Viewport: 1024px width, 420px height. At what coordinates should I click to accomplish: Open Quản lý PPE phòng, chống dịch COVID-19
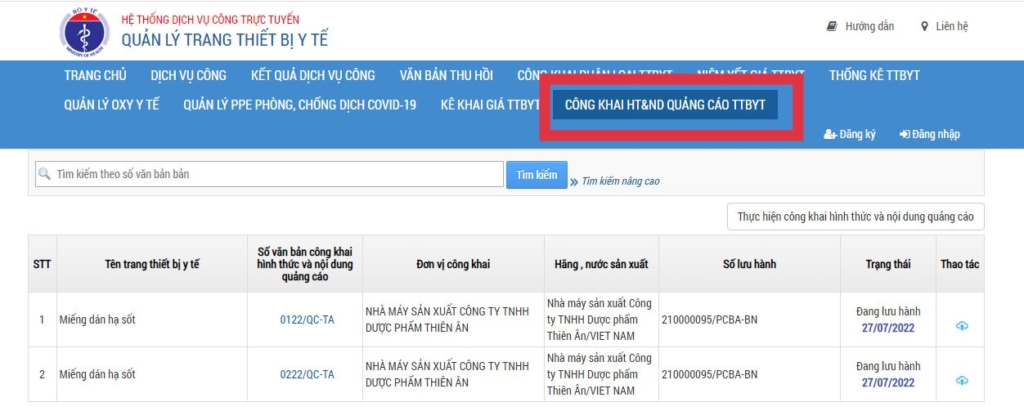[299, 105]
